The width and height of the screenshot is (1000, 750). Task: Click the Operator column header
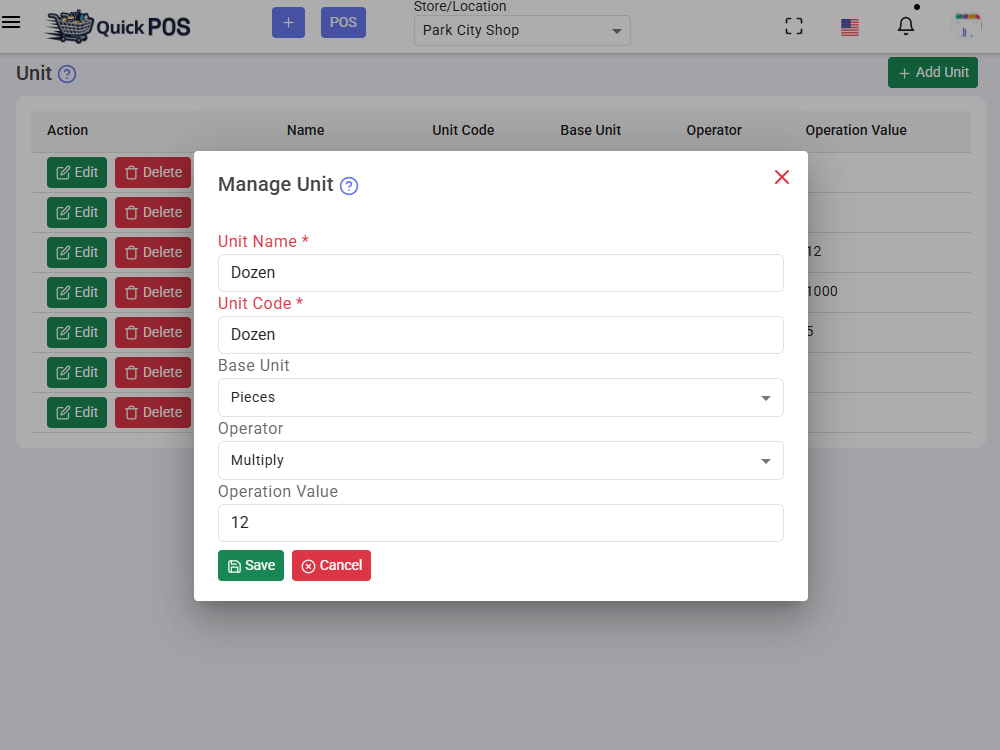tap(714, 130)
